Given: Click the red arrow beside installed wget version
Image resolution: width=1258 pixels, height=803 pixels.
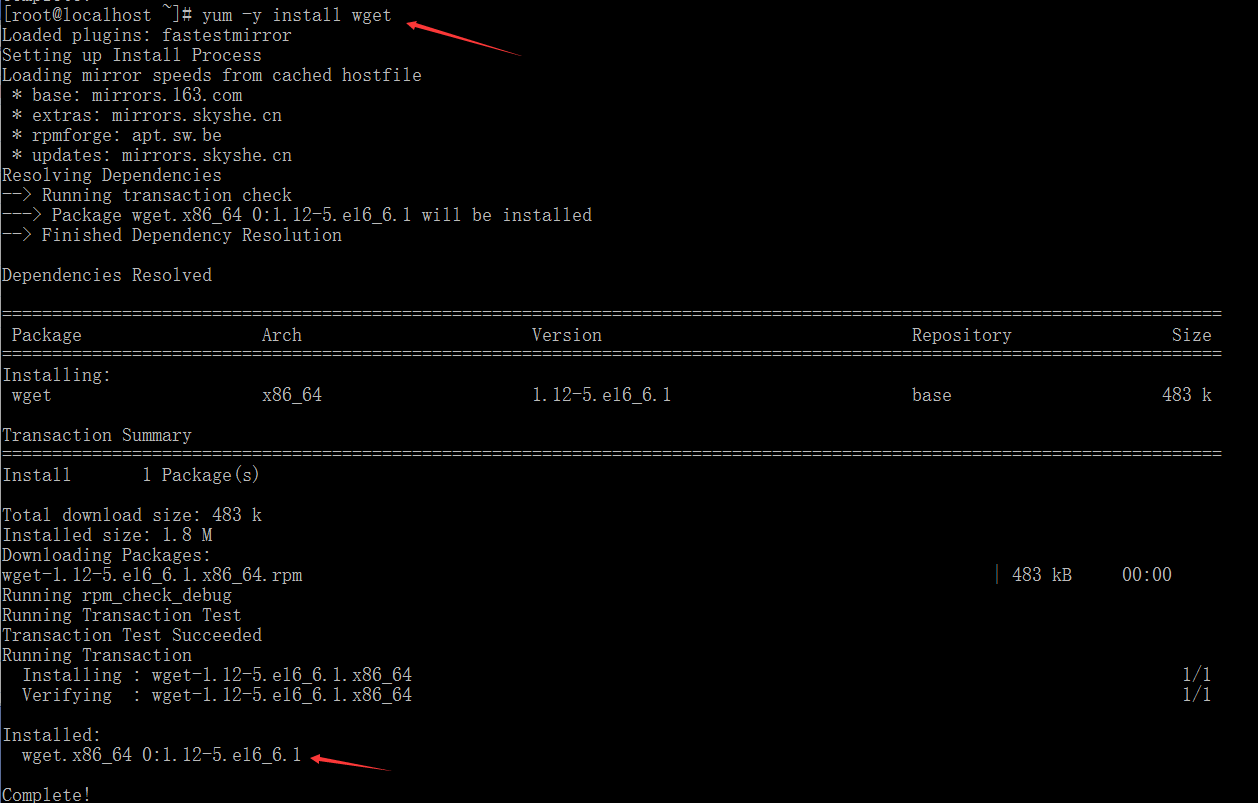Looking at the screenshot, I should pos(350,762).
